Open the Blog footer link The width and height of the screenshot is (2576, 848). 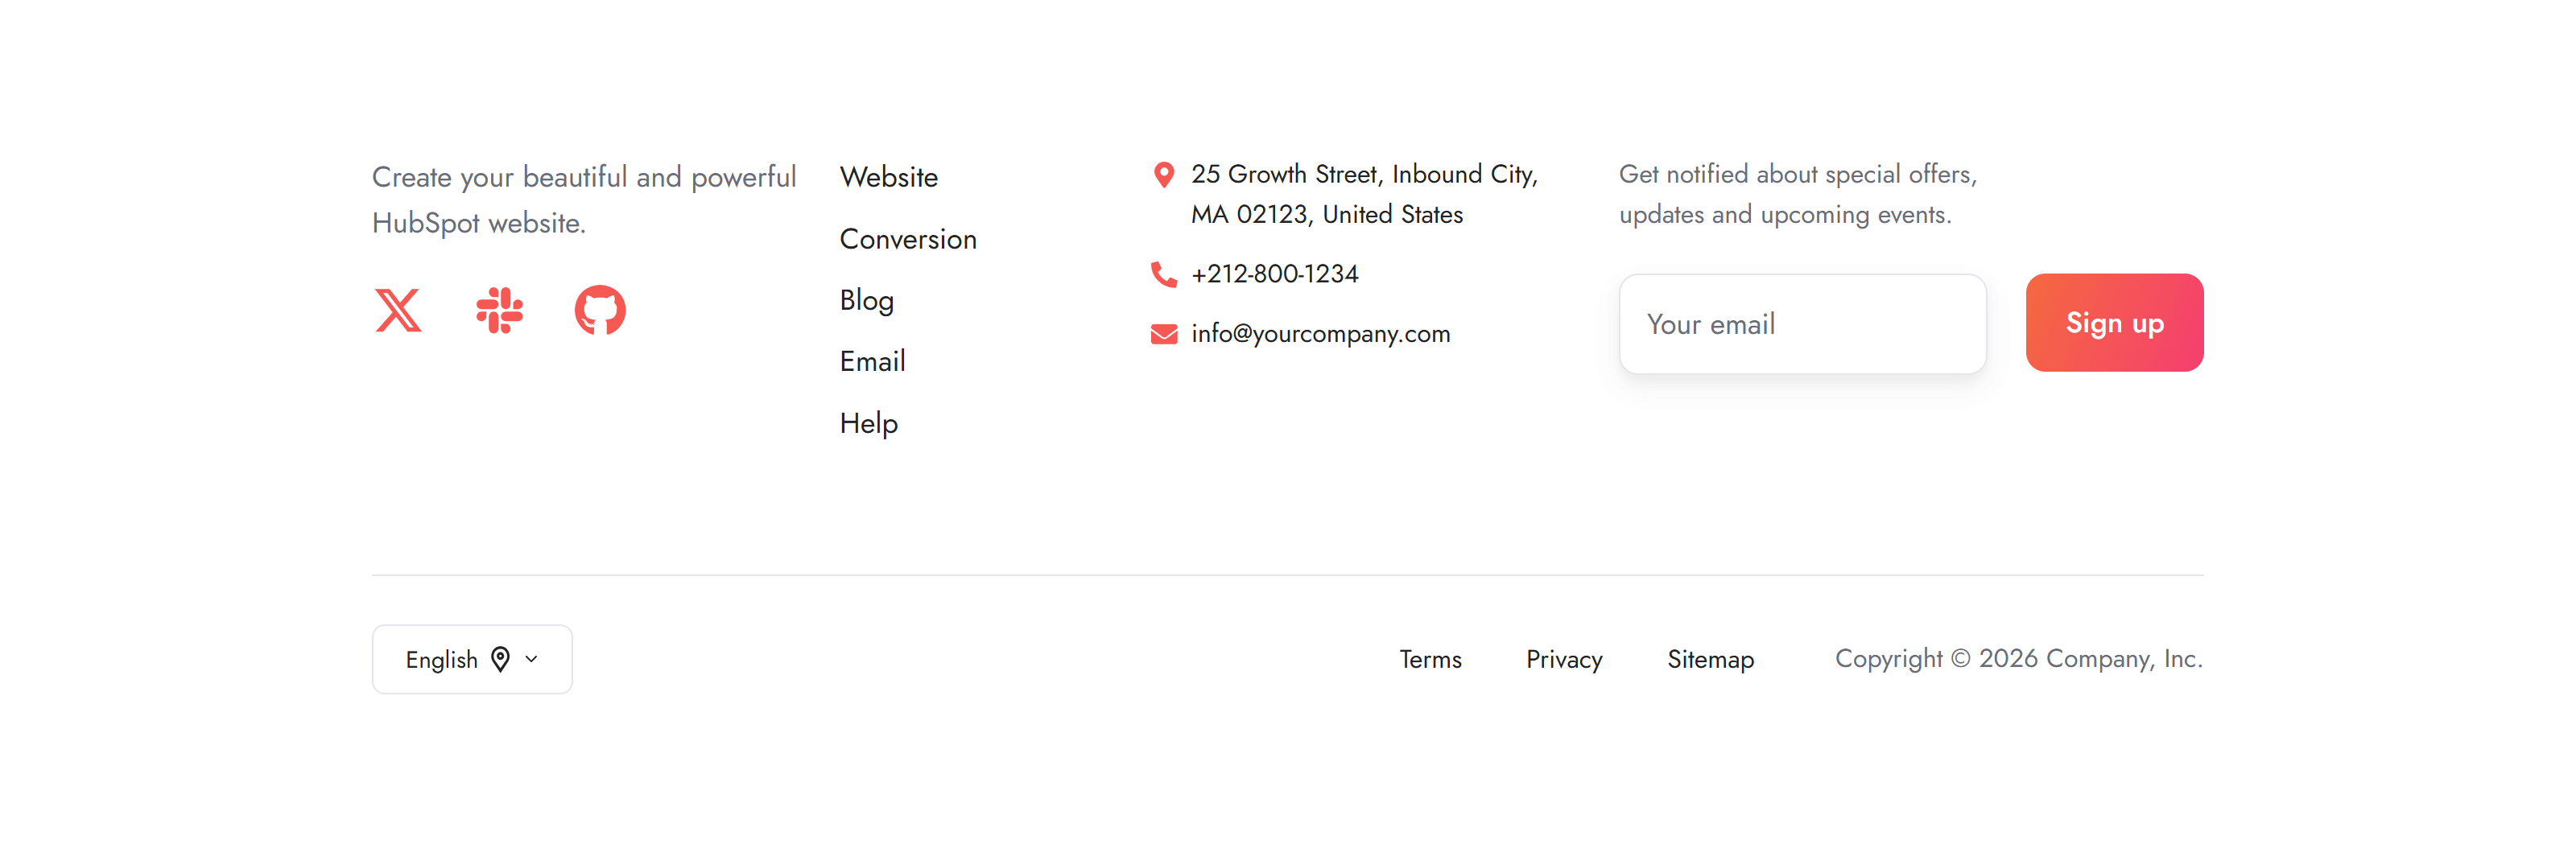click(x=866, y=300)
